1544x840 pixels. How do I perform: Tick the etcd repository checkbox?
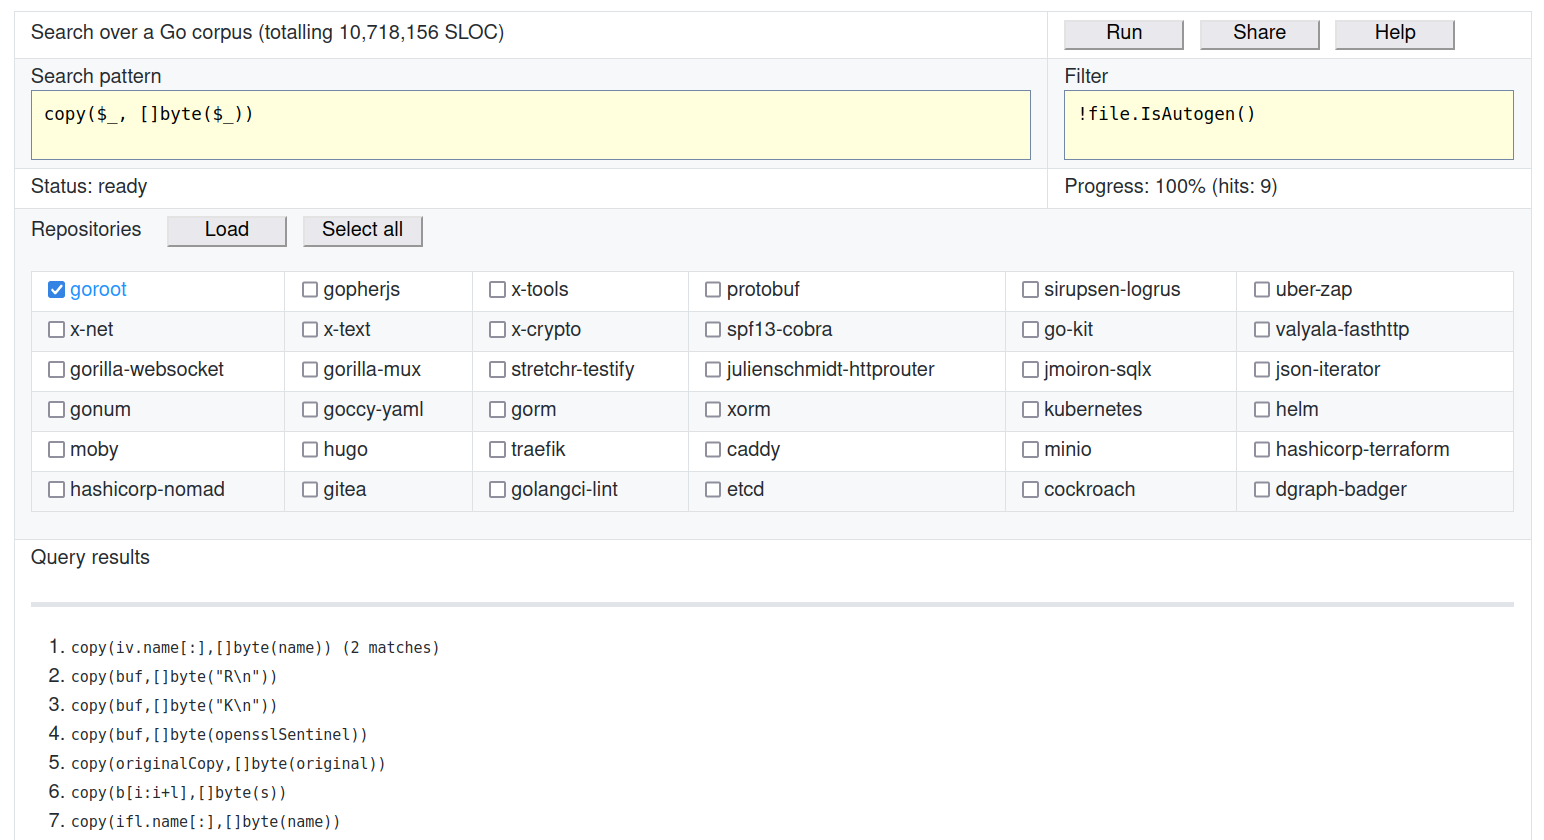coord(713,490)
